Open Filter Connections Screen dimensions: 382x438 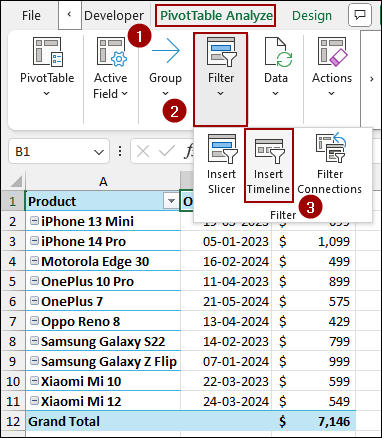[x=329, y=164]
